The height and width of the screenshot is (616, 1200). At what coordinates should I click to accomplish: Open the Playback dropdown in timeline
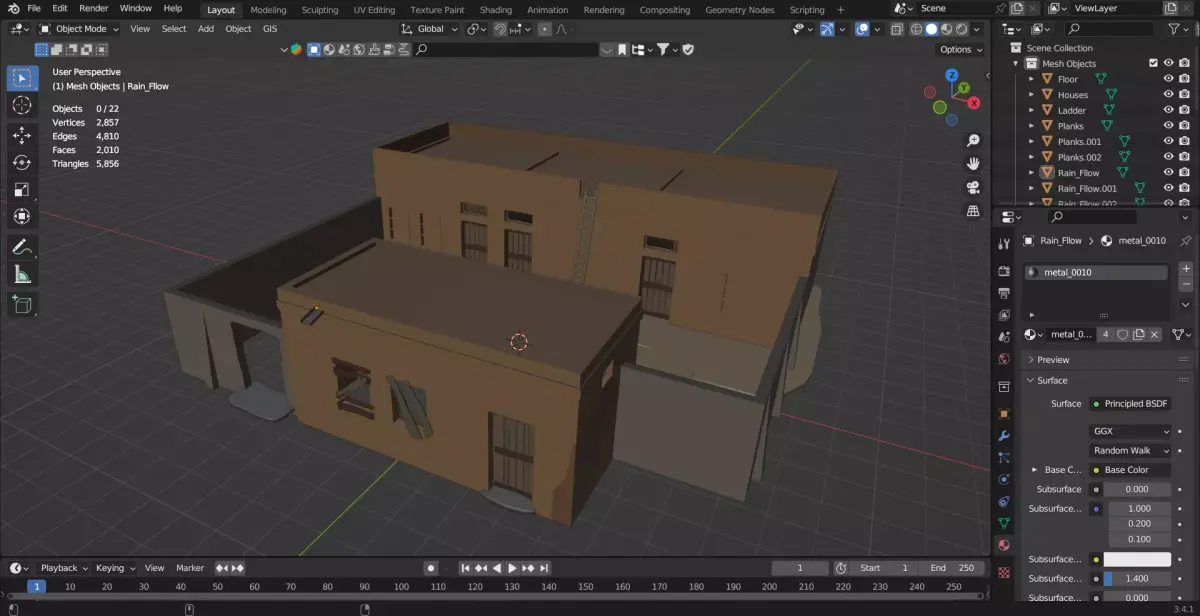64,568
